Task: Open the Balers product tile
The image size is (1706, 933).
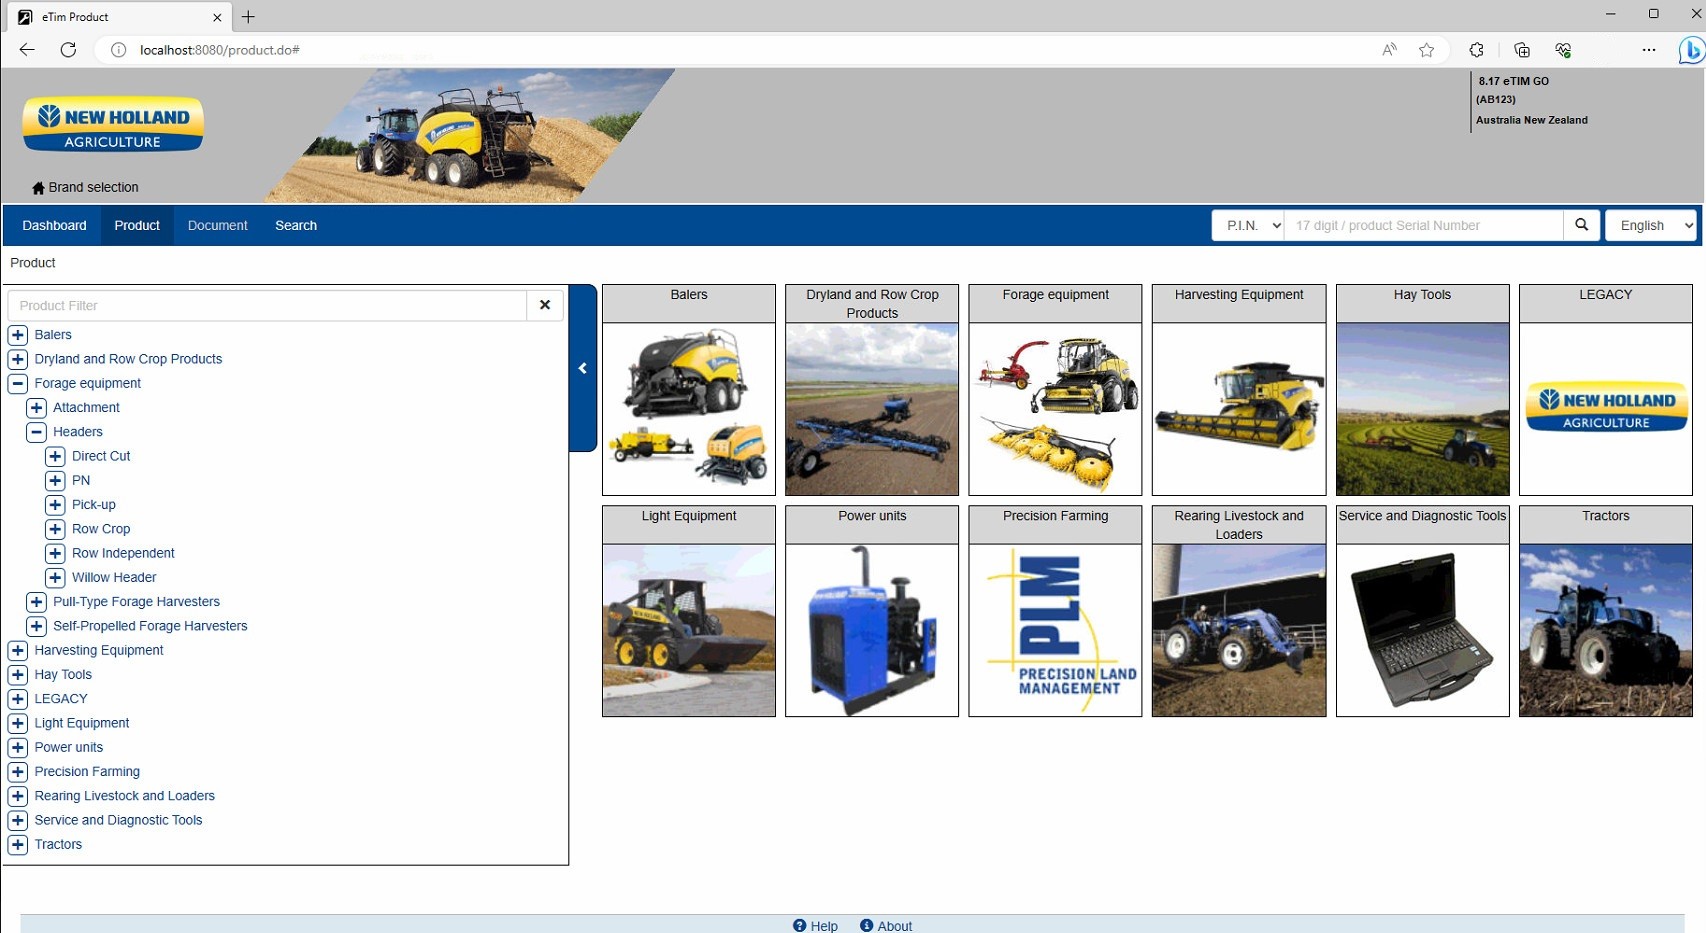Action: click(x=689, y=390)
